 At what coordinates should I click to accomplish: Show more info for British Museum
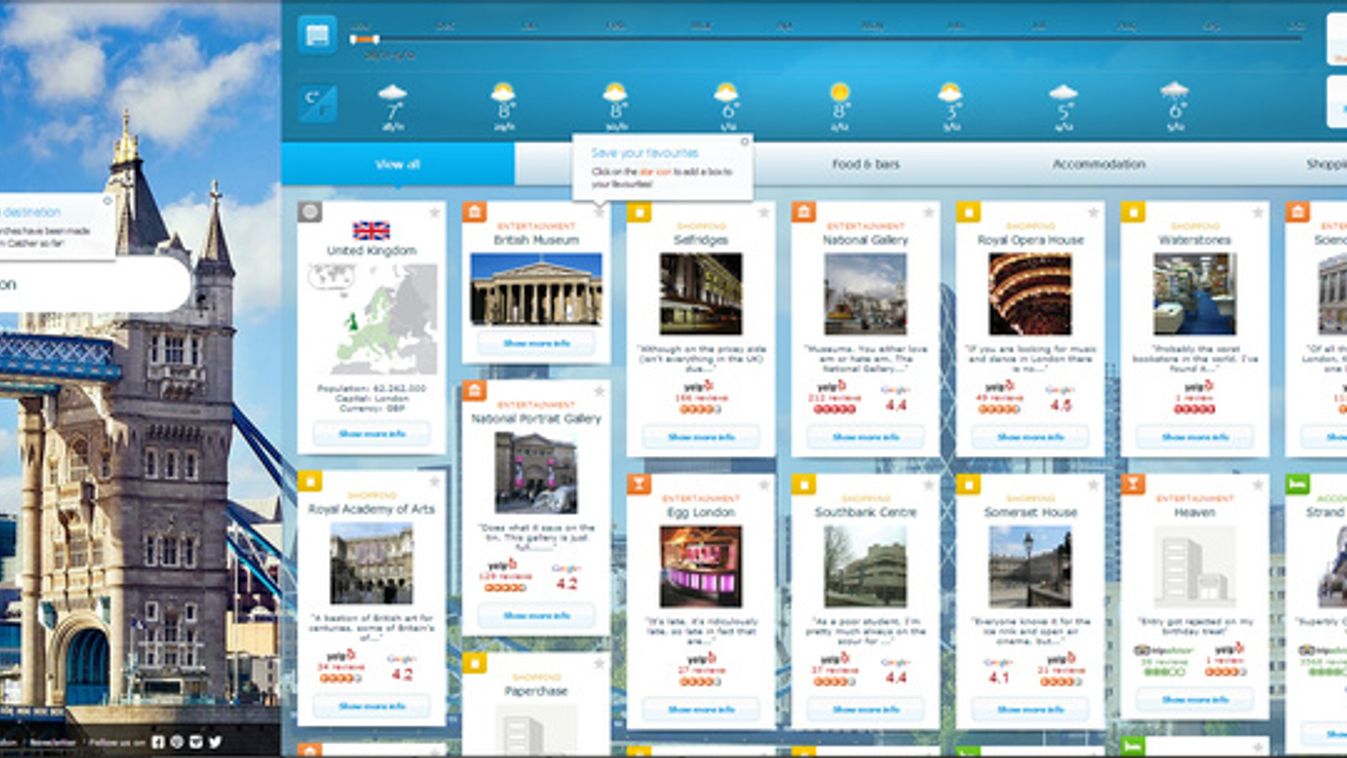pos(536,343)
